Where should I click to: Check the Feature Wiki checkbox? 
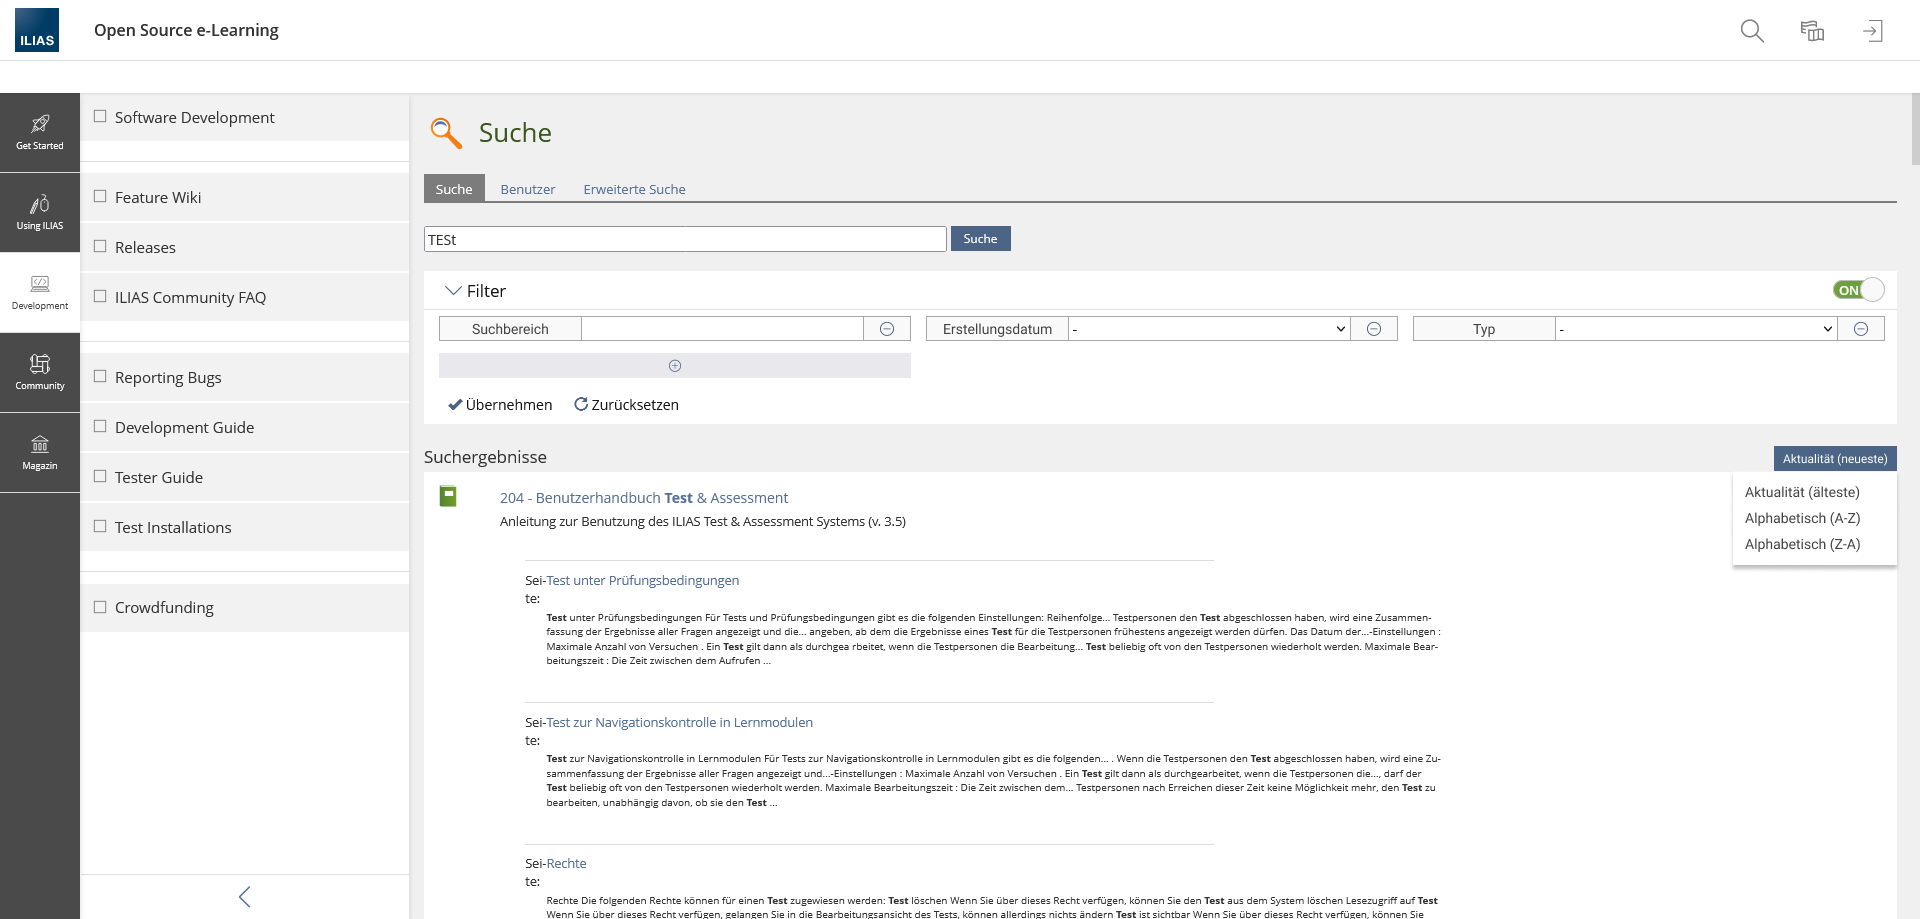click(x=100, y=197)
